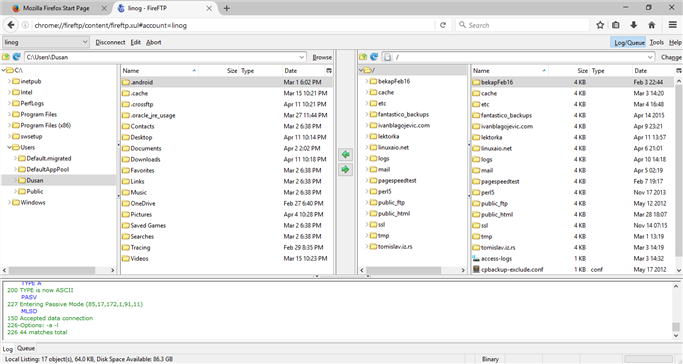The width and height of the screenshot is (683, 364).
Task: Click local up-directory folder icon
Action: click(6, 57)
